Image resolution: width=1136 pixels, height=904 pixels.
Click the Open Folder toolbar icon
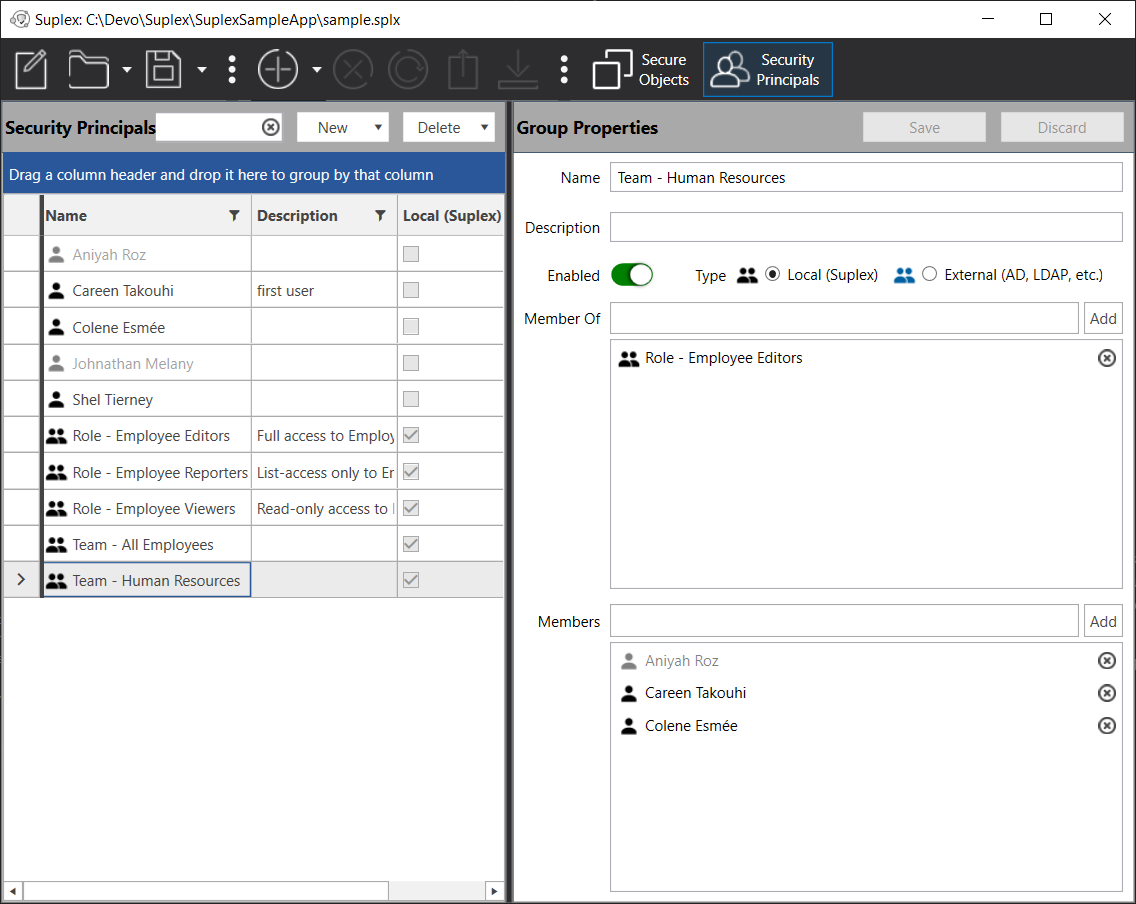88,70
